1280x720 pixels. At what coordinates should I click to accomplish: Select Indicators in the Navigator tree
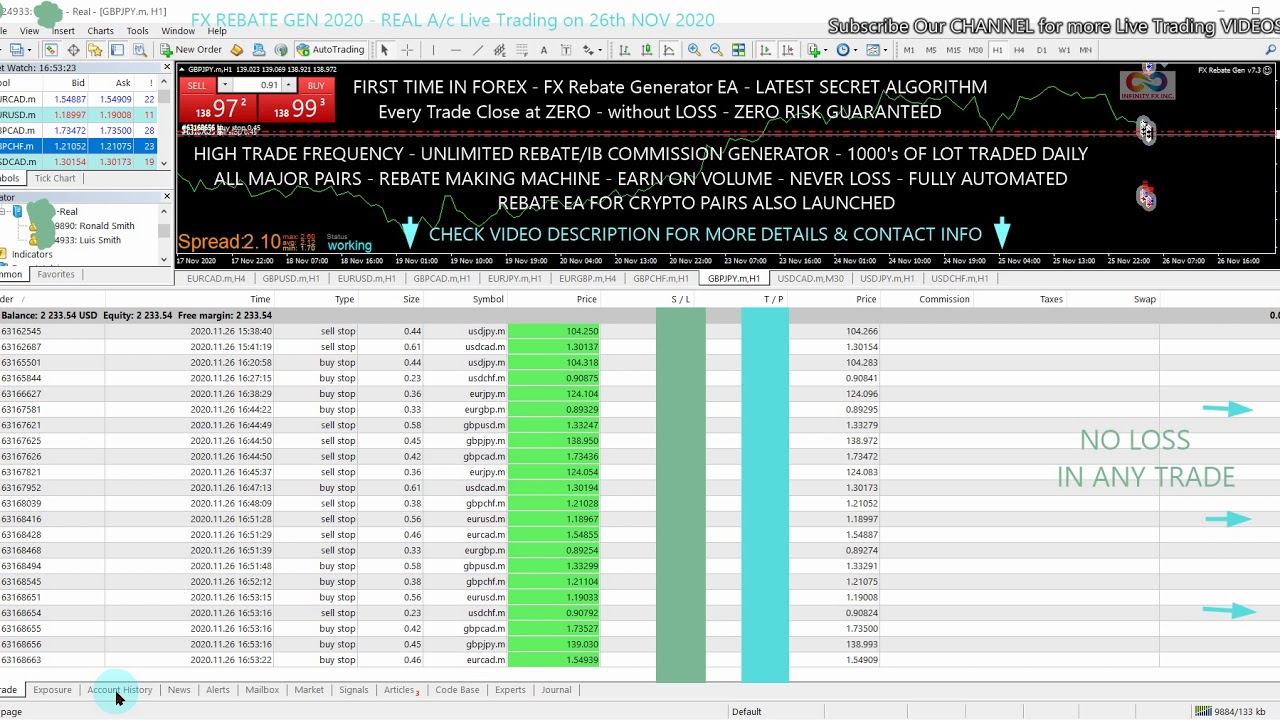coord(32,254)
